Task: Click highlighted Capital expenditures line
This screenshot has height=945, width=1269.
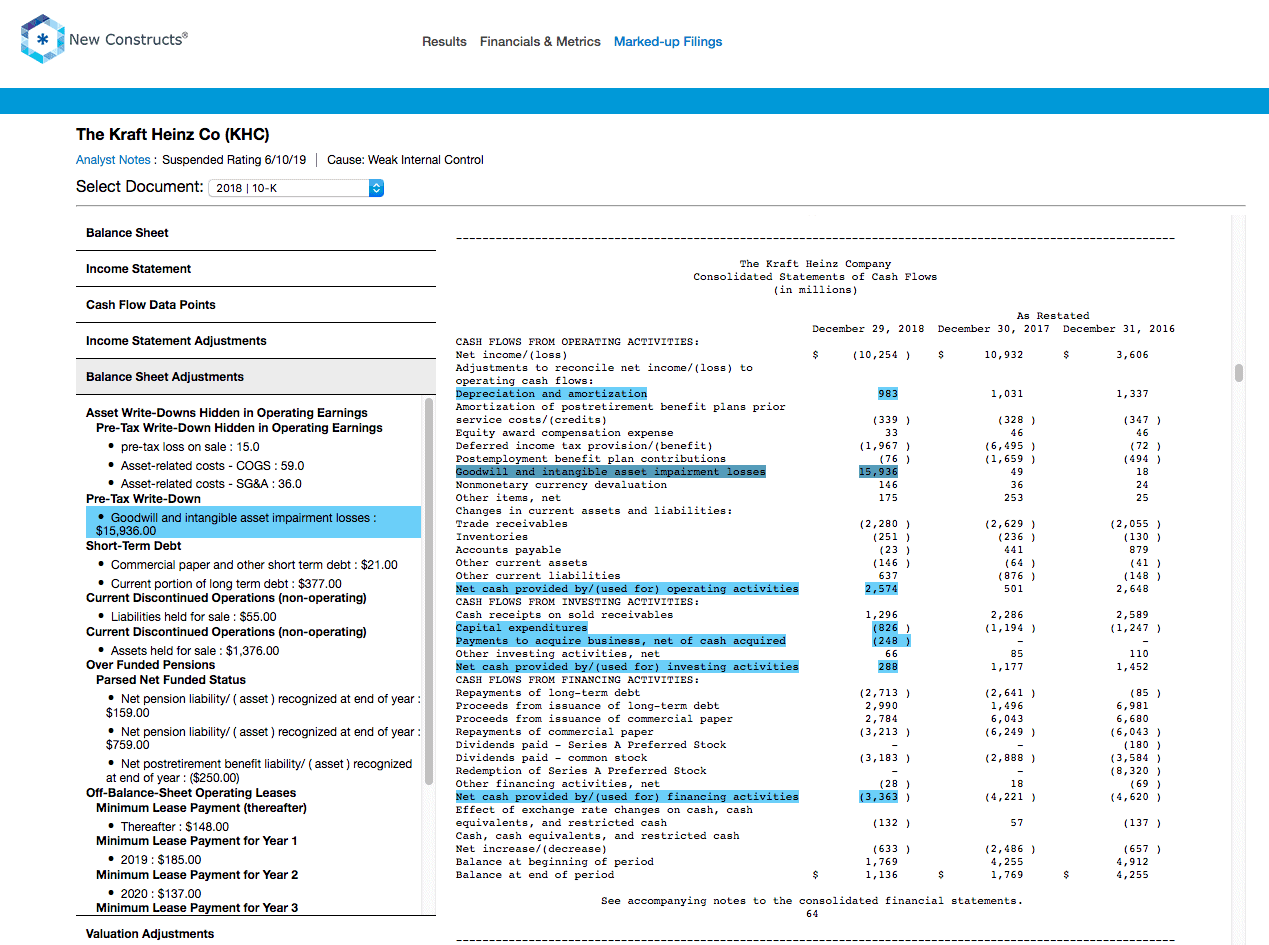Action: [521, 628]
